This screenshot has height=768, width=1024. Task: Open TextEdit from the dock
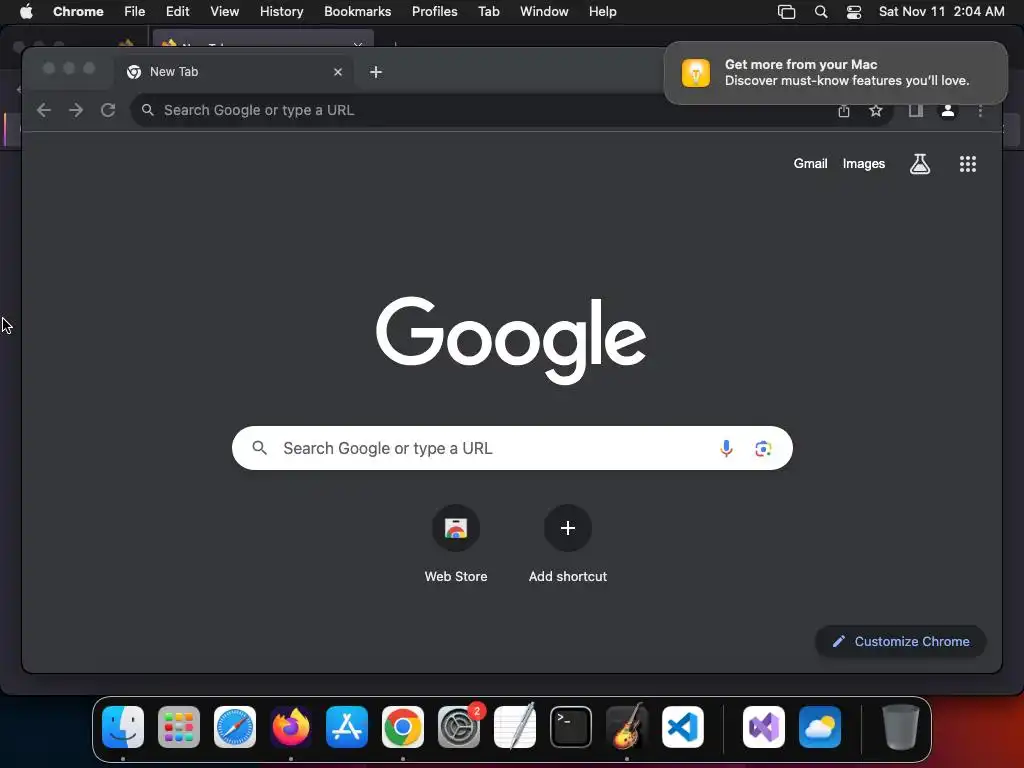[515, 727]
